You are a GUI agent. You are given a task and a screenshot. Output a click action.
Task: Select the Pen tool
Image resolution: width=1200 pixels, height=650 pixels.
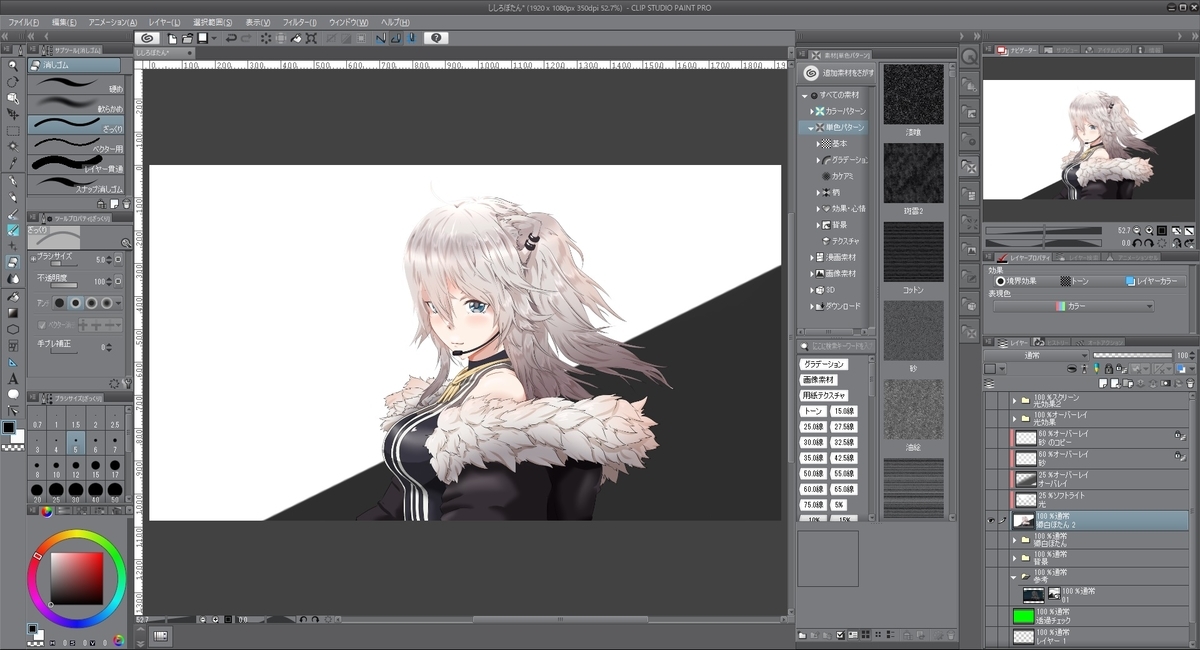pyautogui.click(x=13, y=181)
